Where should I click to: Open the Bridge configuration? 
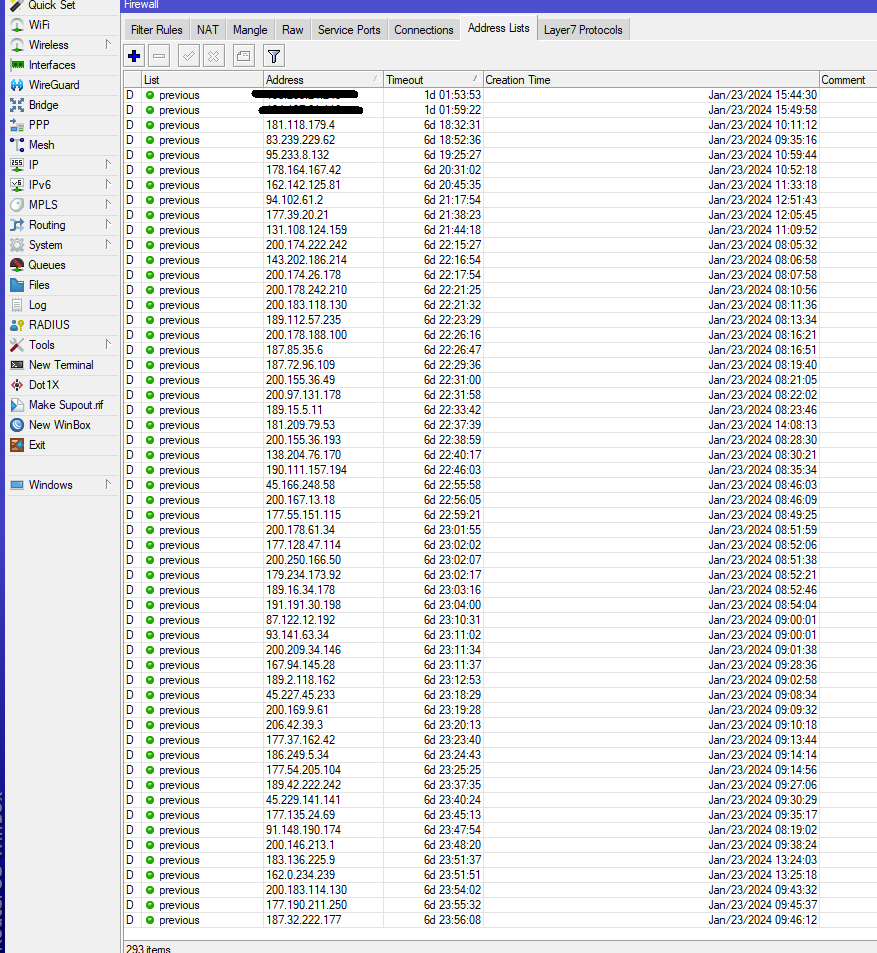(x=43, y=105)
